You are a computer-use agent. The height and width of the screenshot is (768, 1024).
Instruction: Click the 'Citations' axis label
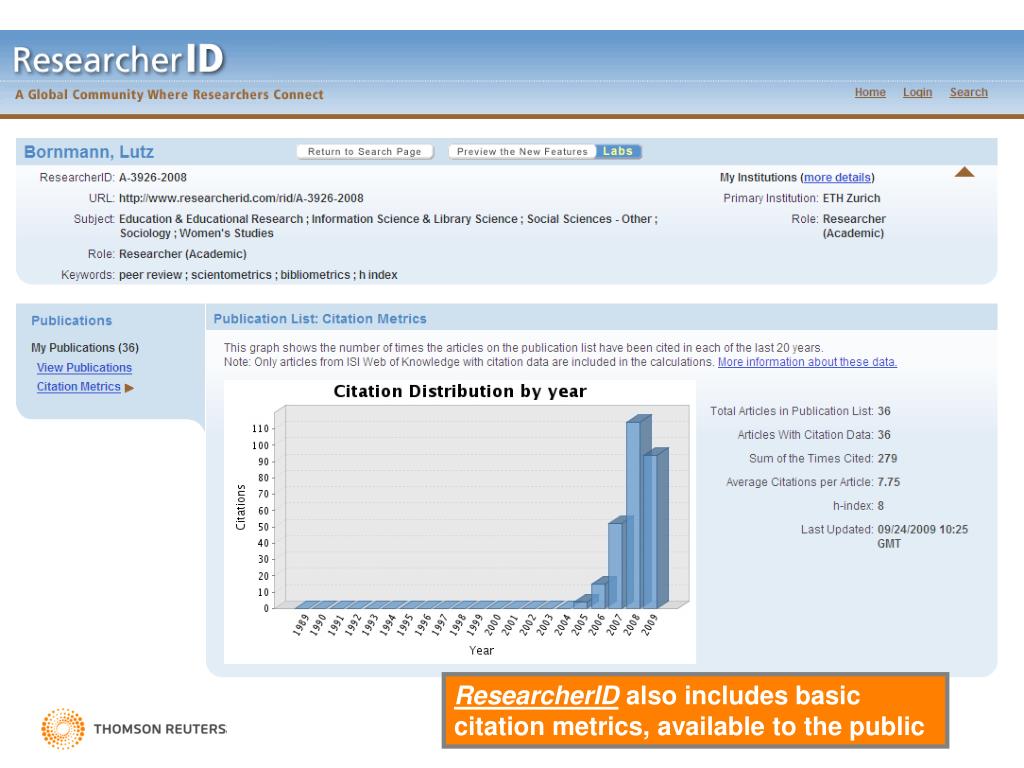(x=241, y=507)
